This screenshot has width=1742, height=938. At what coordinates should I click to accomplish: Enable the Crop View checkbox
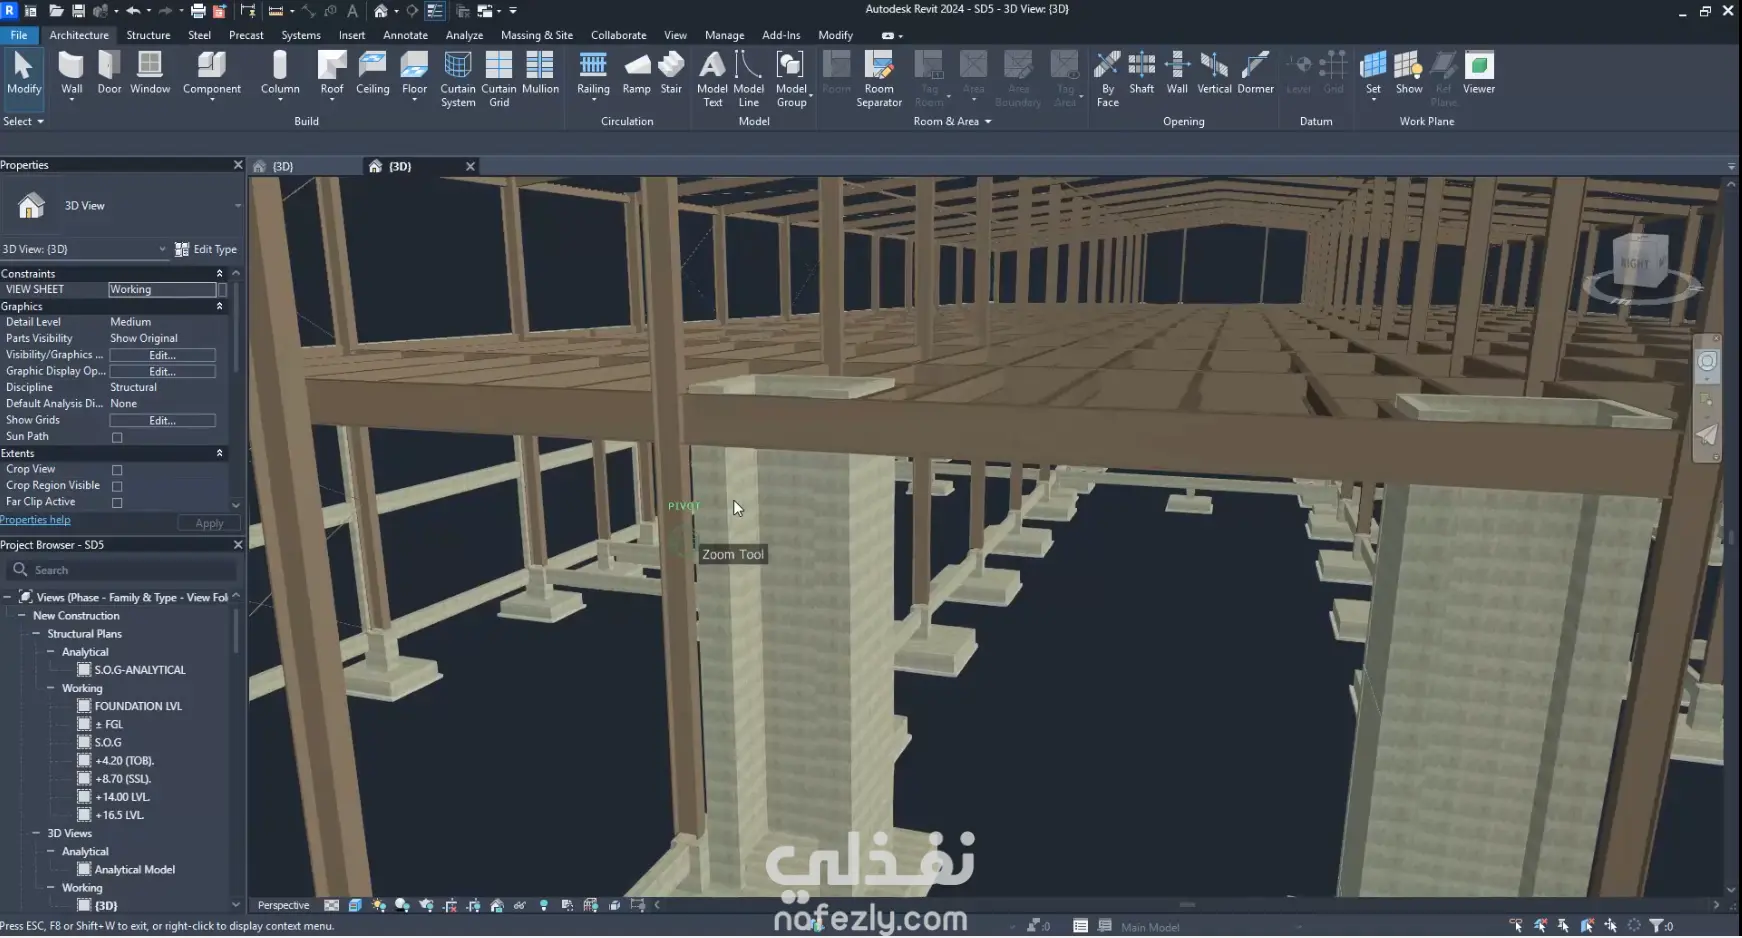[117, 470]
